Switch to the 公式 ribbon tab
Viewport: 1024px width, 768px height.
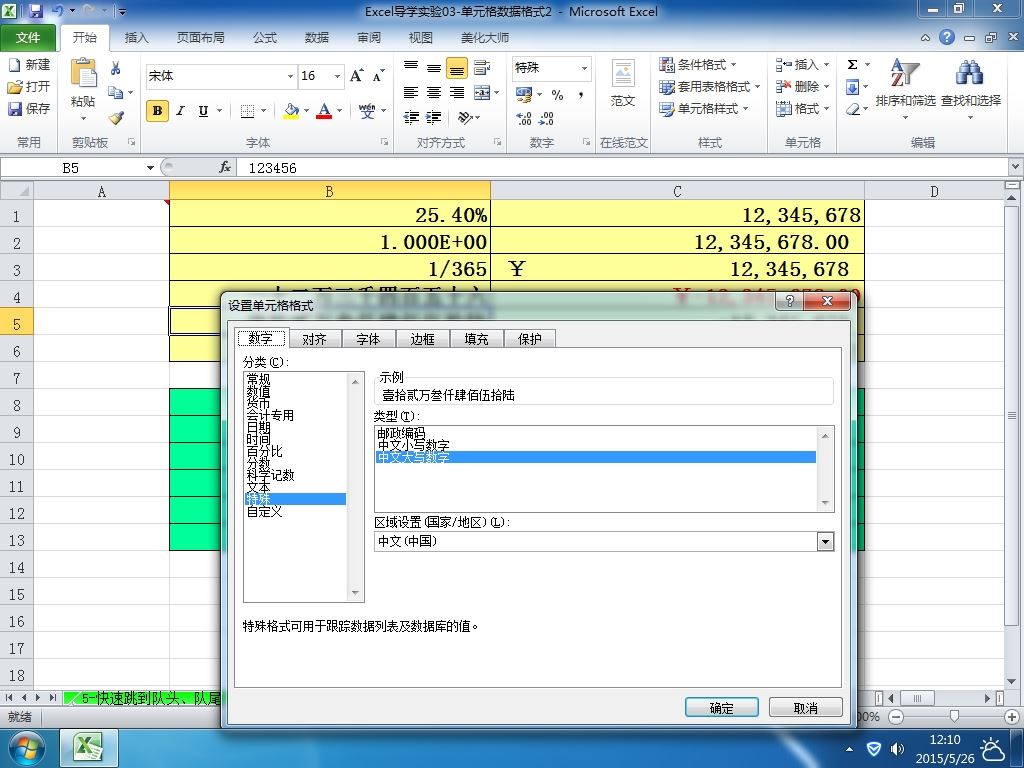264,37
